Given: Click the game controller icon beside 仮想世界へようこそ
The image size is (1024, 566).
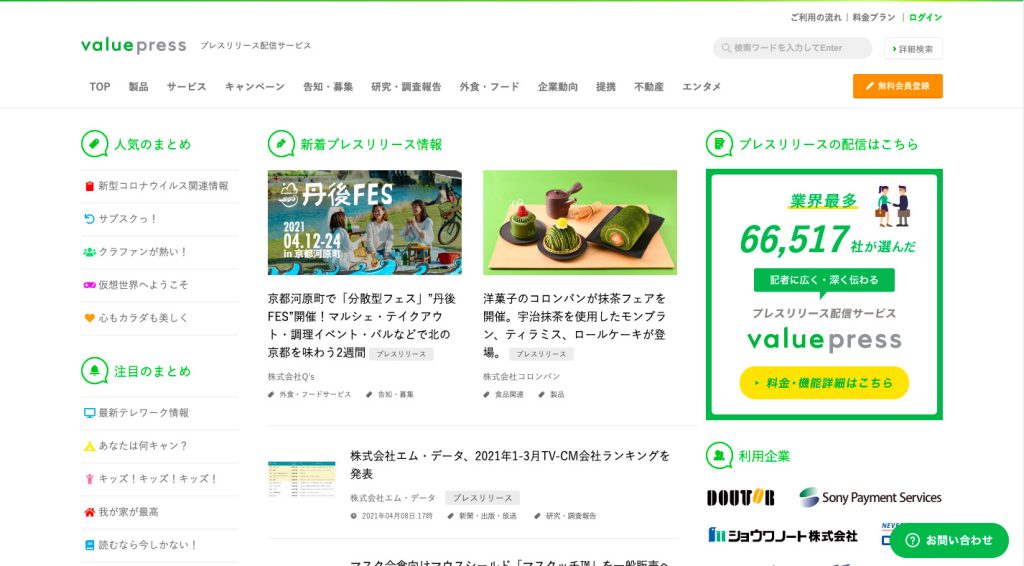Looking at the screenshot, I should point(89,285).
